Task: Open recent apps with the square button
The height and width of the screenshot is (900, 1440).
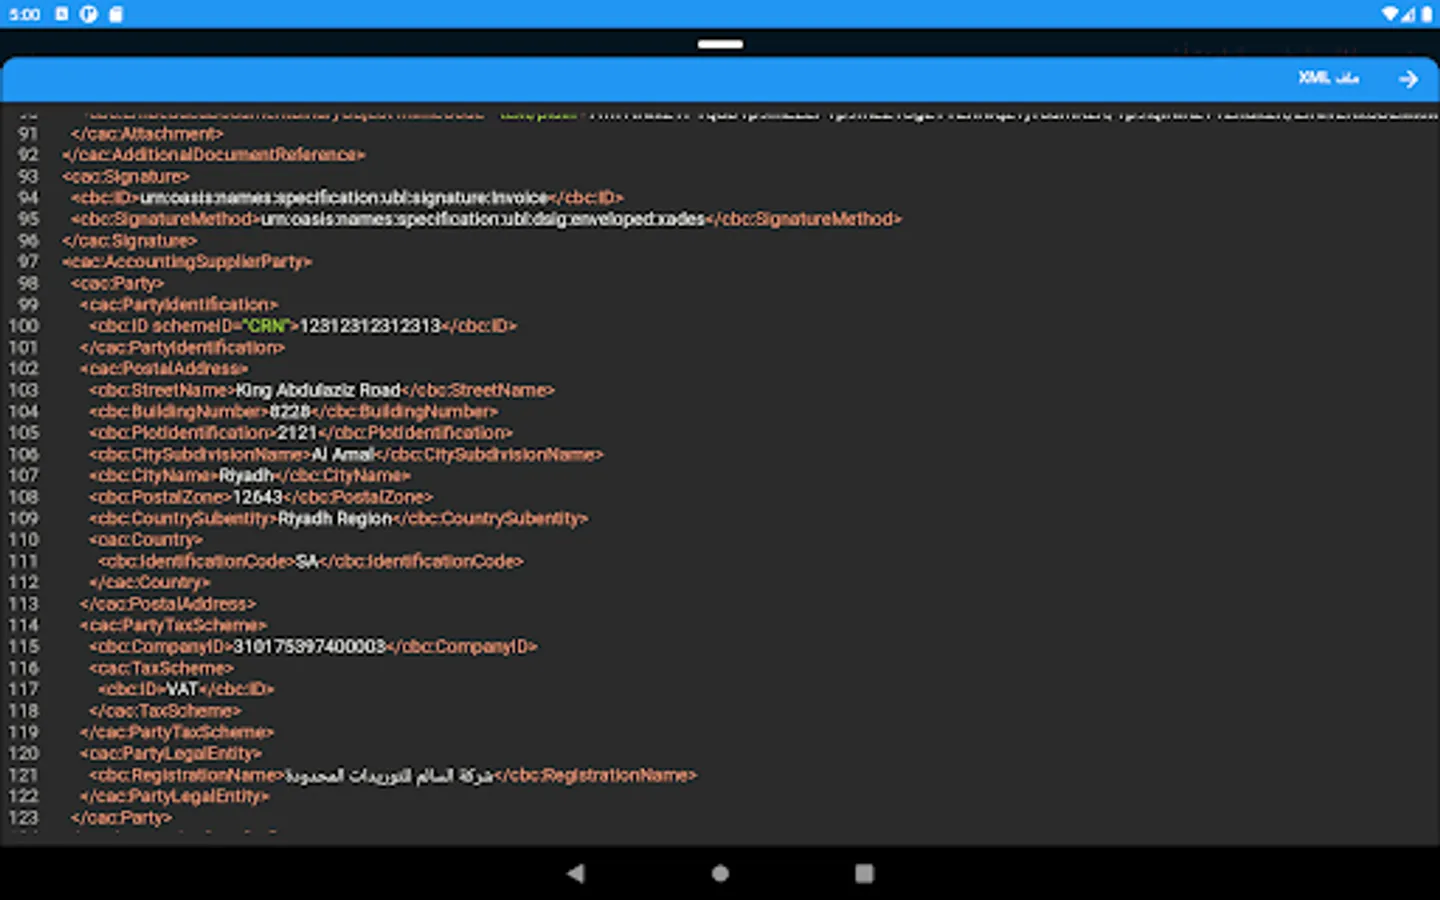Action: (864, 873)
